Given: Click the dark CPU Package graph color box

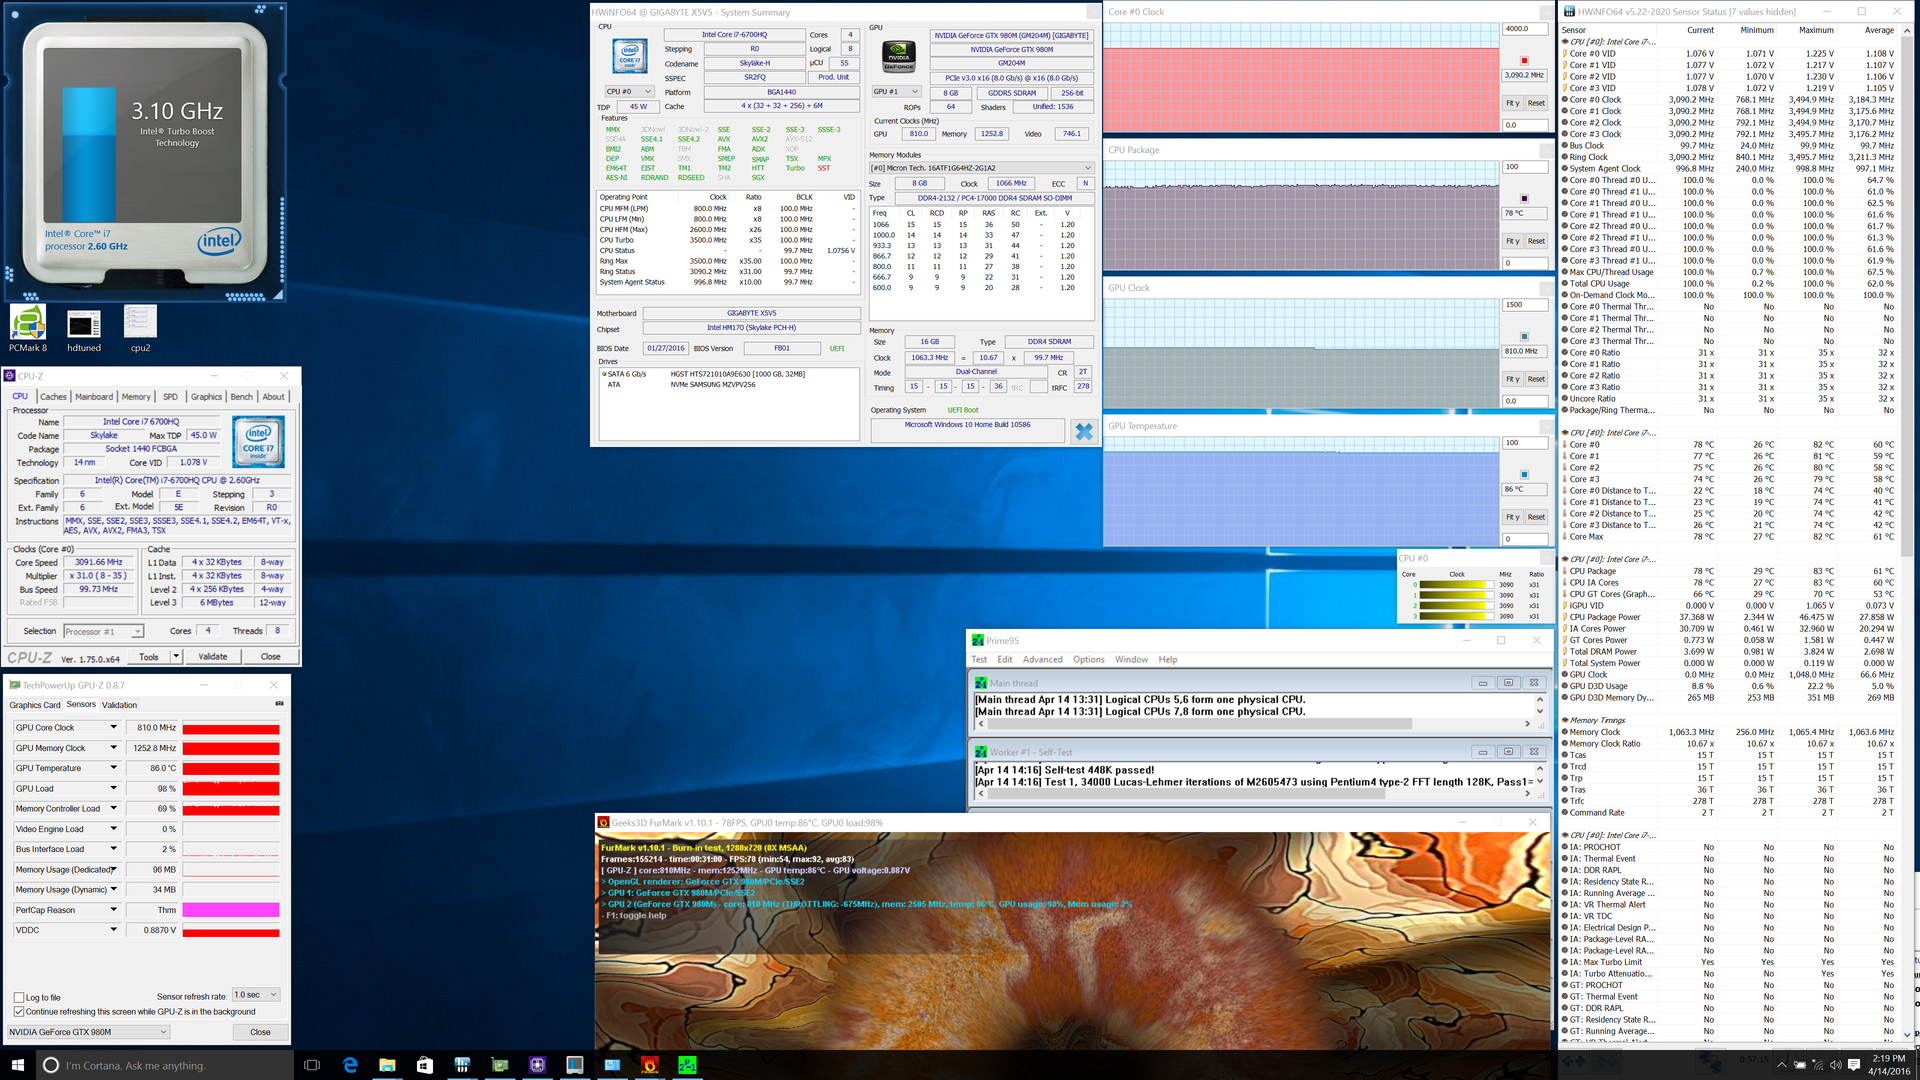Looking at the screenshot, I should (1524, 199).
